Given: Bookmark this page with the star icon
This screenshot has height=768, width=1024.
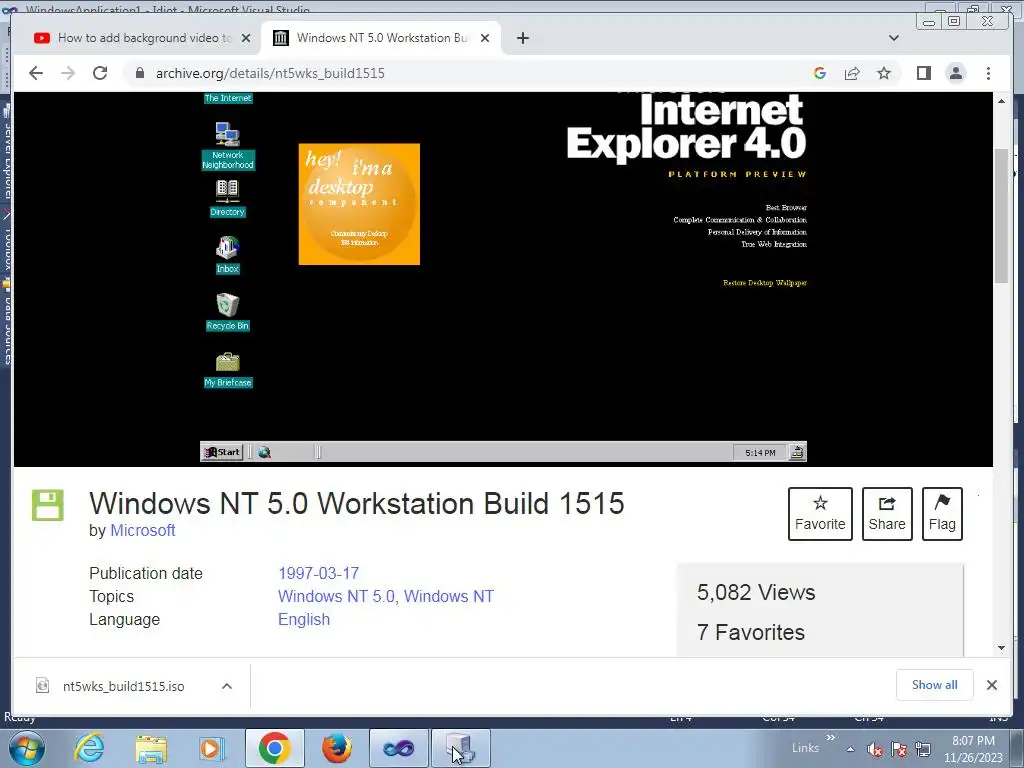Looking at the screenshot, I should click(x=884, y=73).
